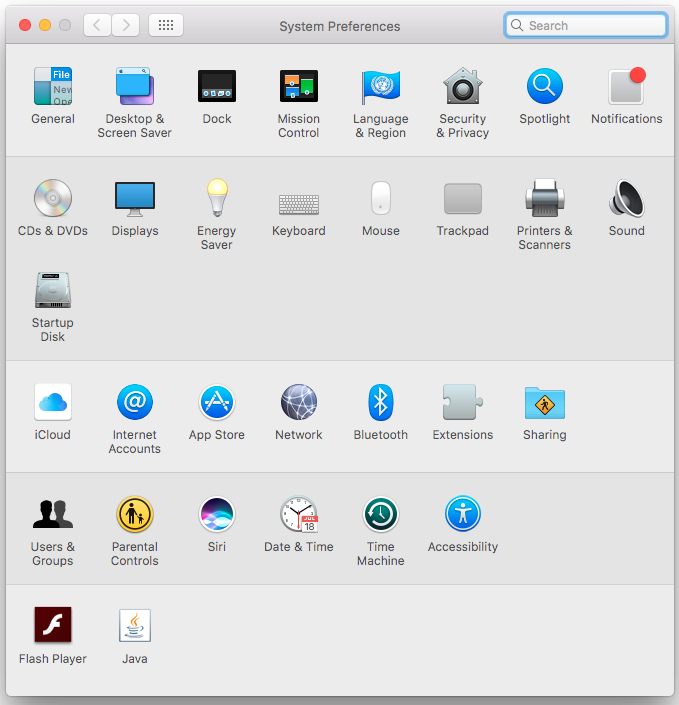
Task: Click the back navigation arrow
Action: click(97, 25)
